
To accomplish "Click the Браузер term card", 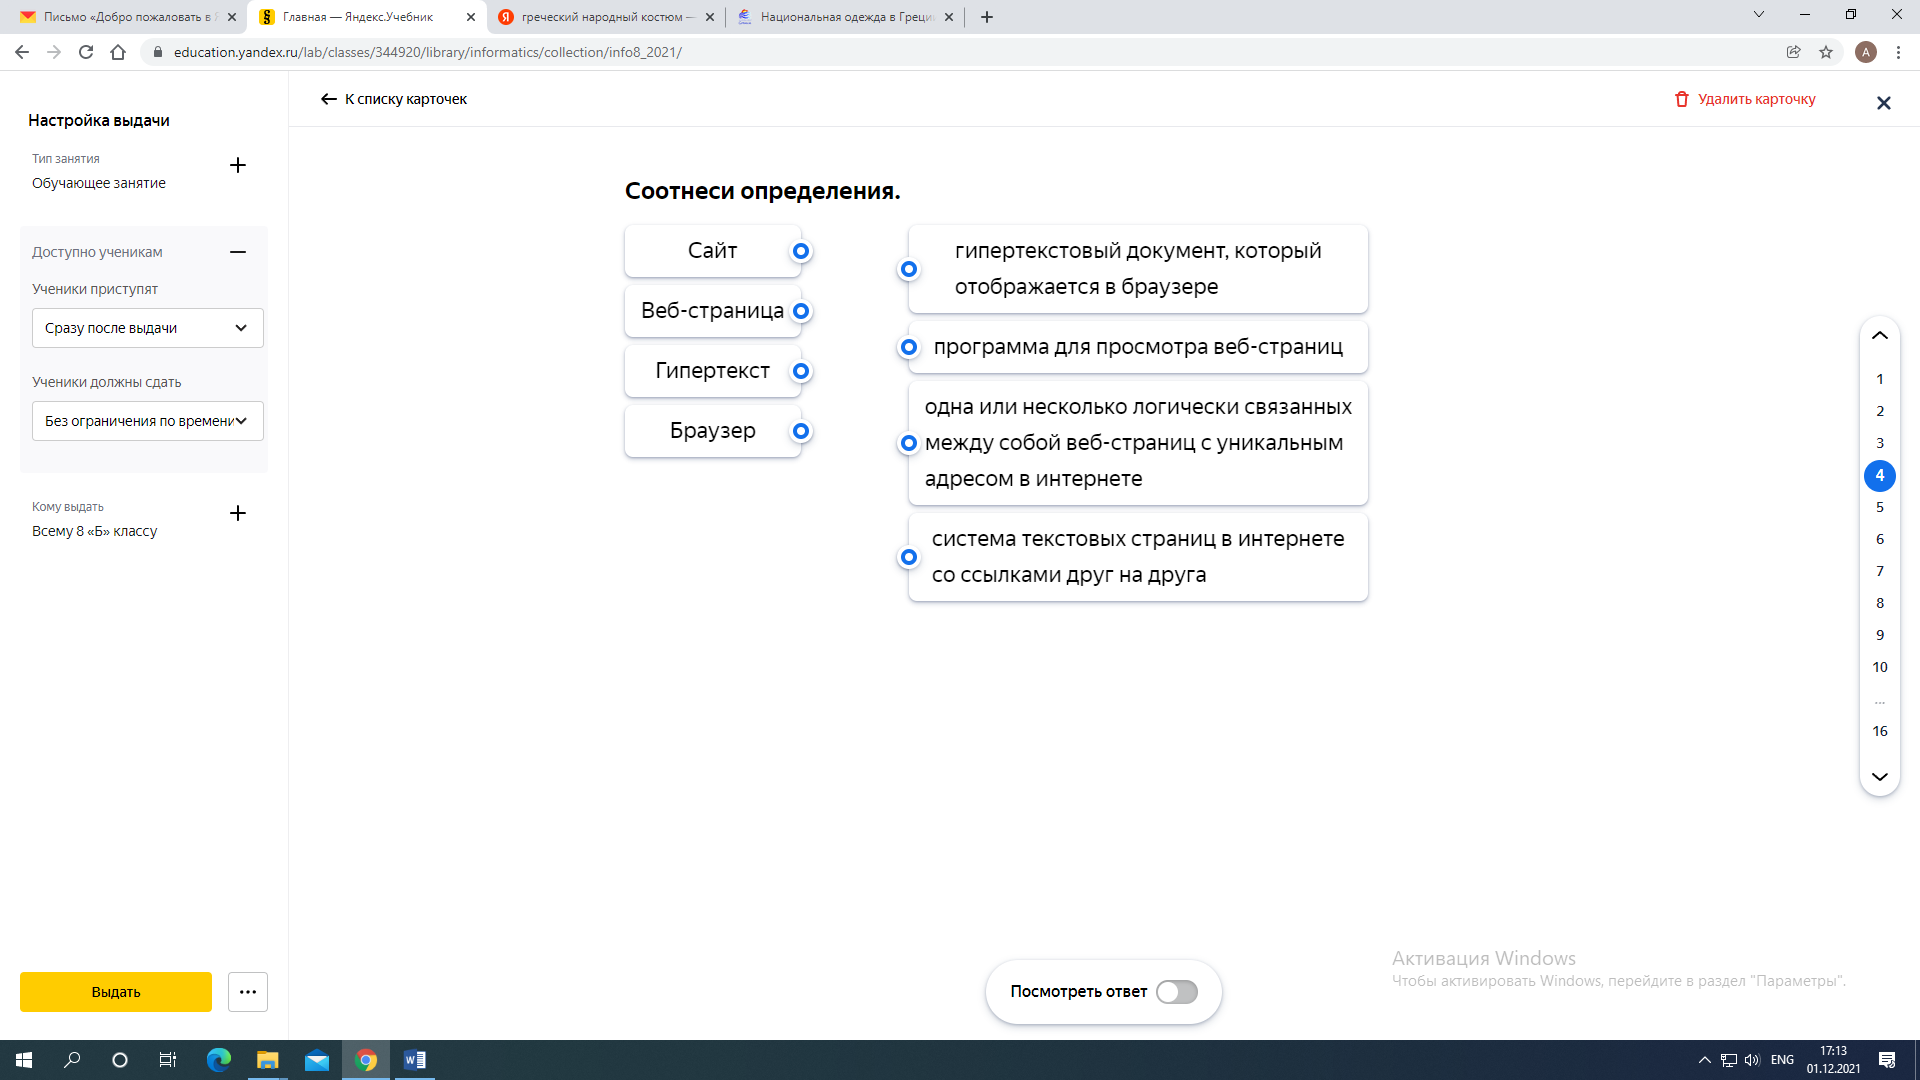I will click(x=712, y=431).
